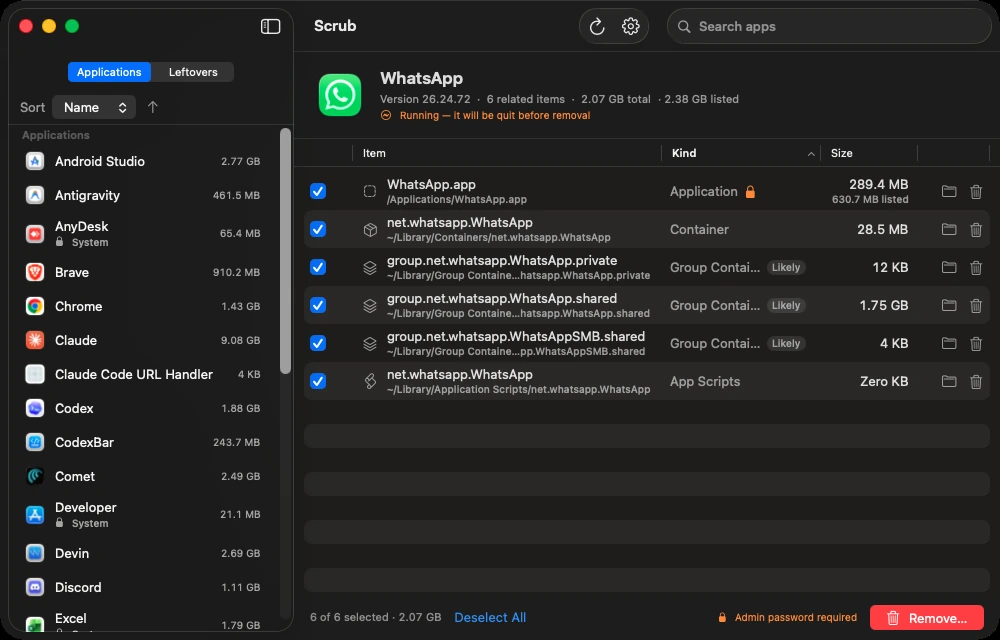Click the Discord app icon

(34, 587)
